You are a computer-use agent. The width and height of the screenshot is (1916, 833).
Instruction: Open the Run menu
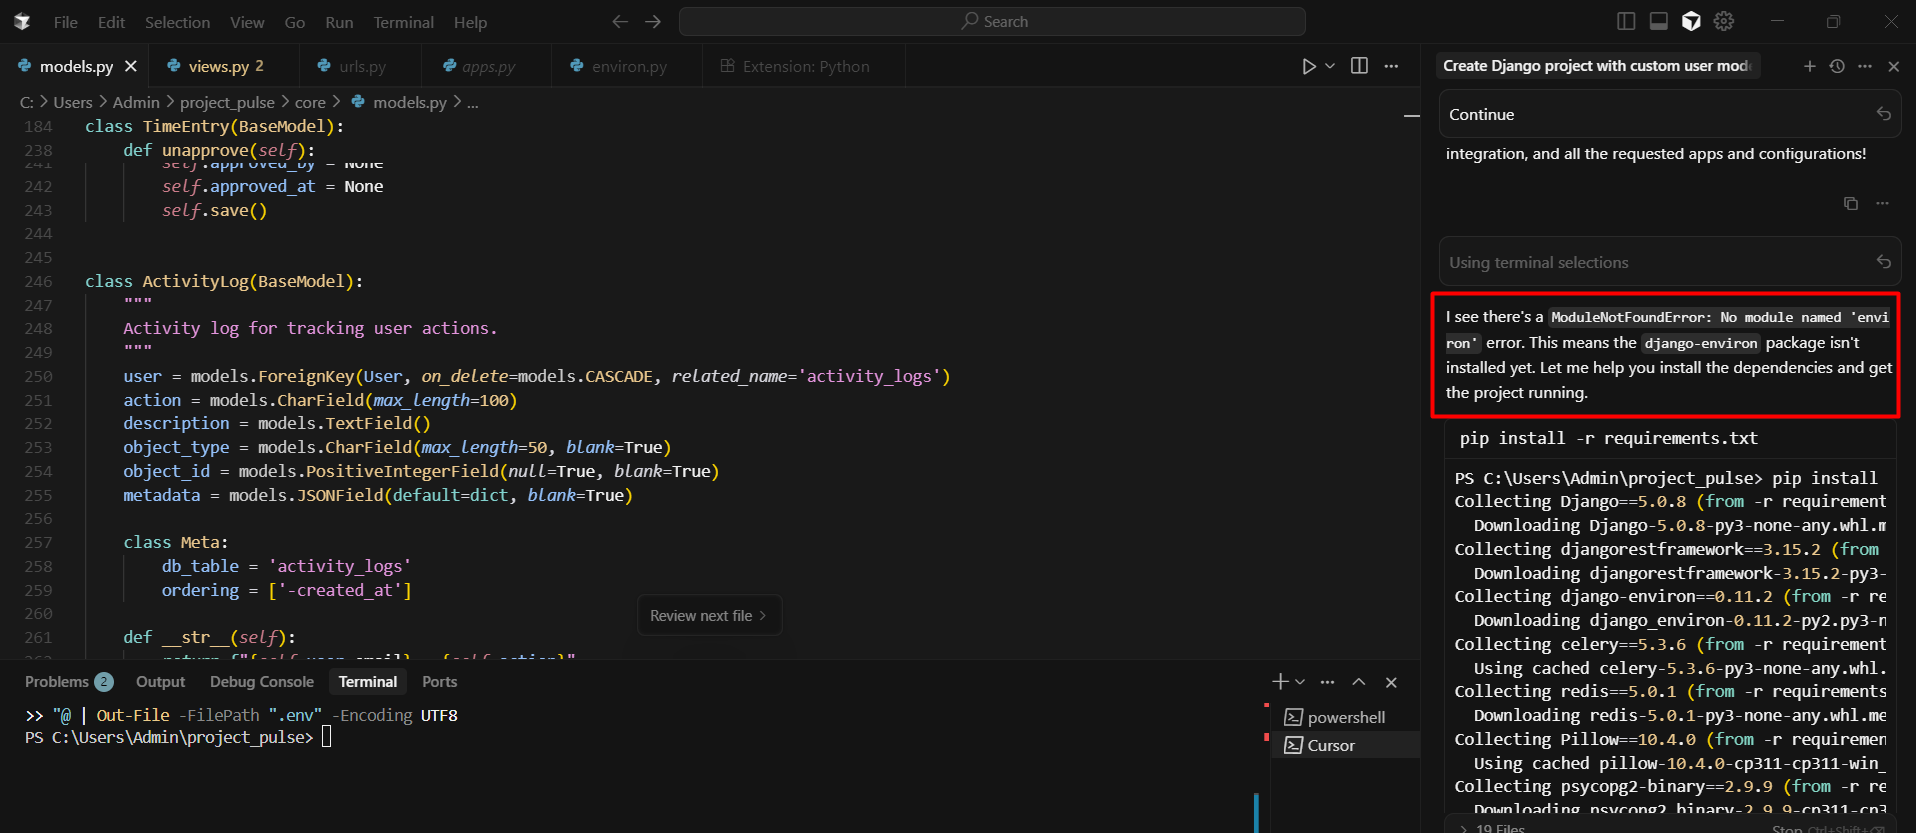point(339,22)
